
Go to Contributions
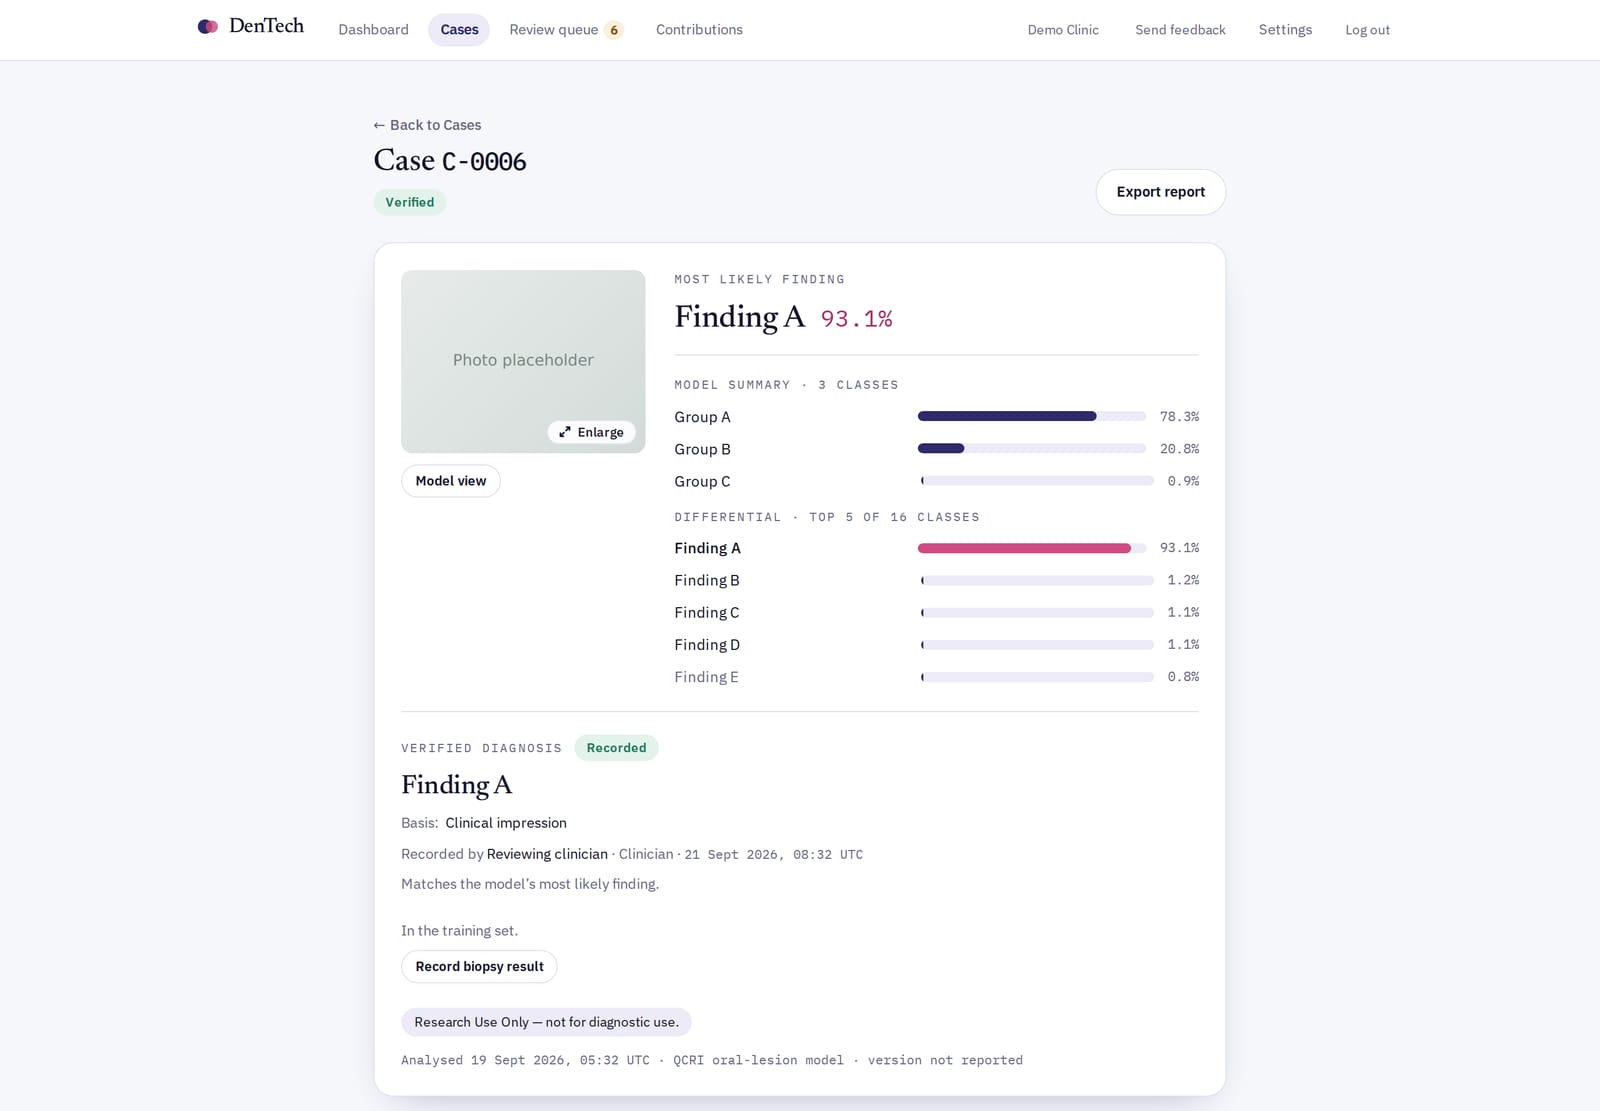coord(699,30)
